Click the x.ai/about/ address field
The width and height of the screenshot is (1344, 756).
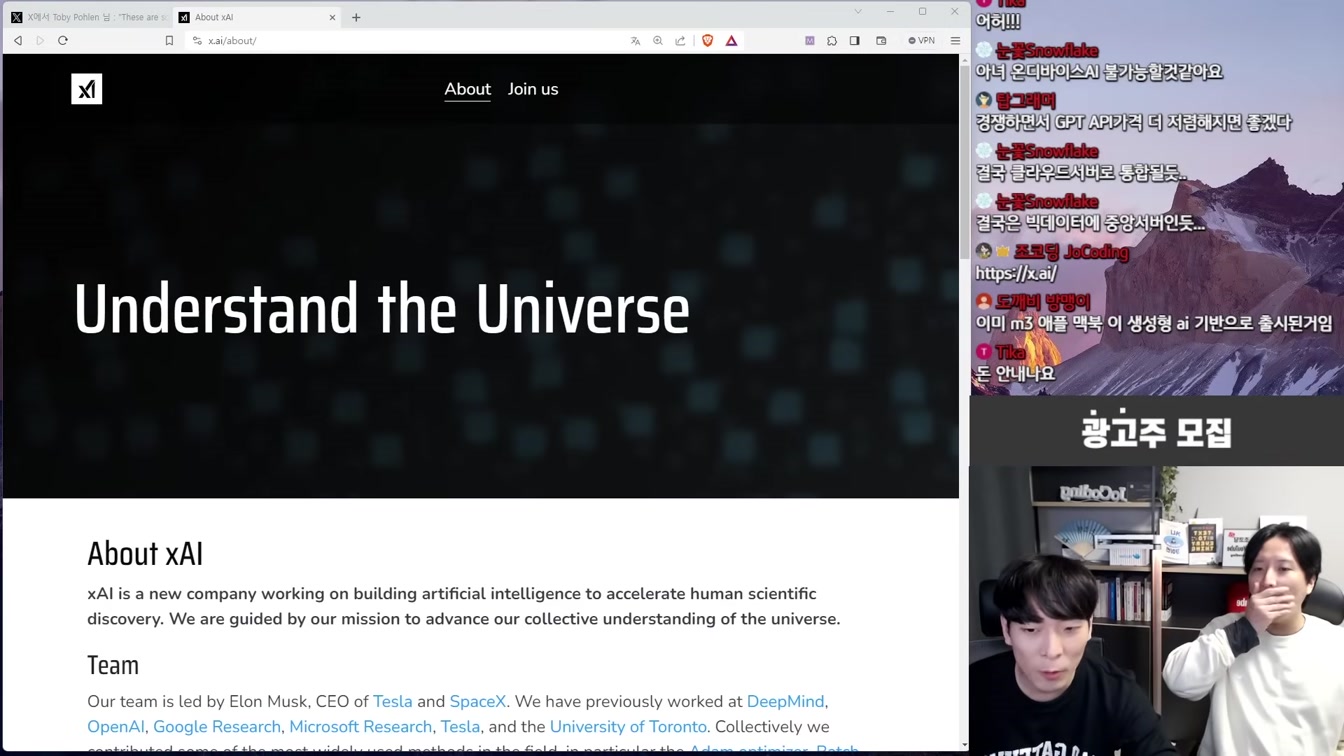[410, 41]
